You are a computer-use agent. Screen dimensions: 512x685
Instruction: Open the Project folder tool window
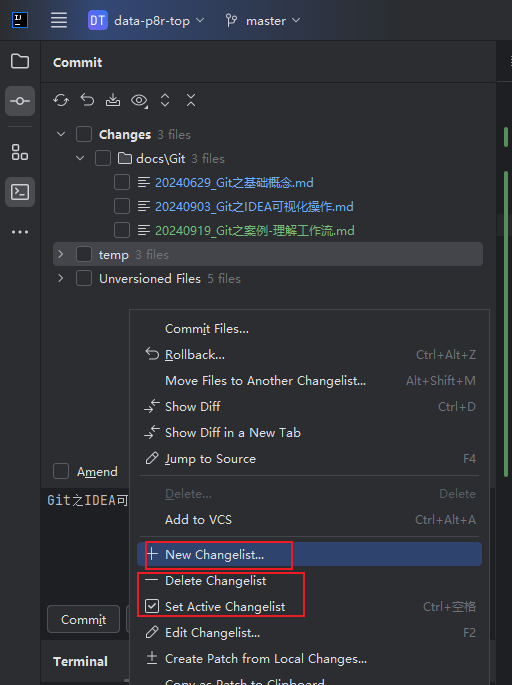pyautogui.click(x=20, y=61)
